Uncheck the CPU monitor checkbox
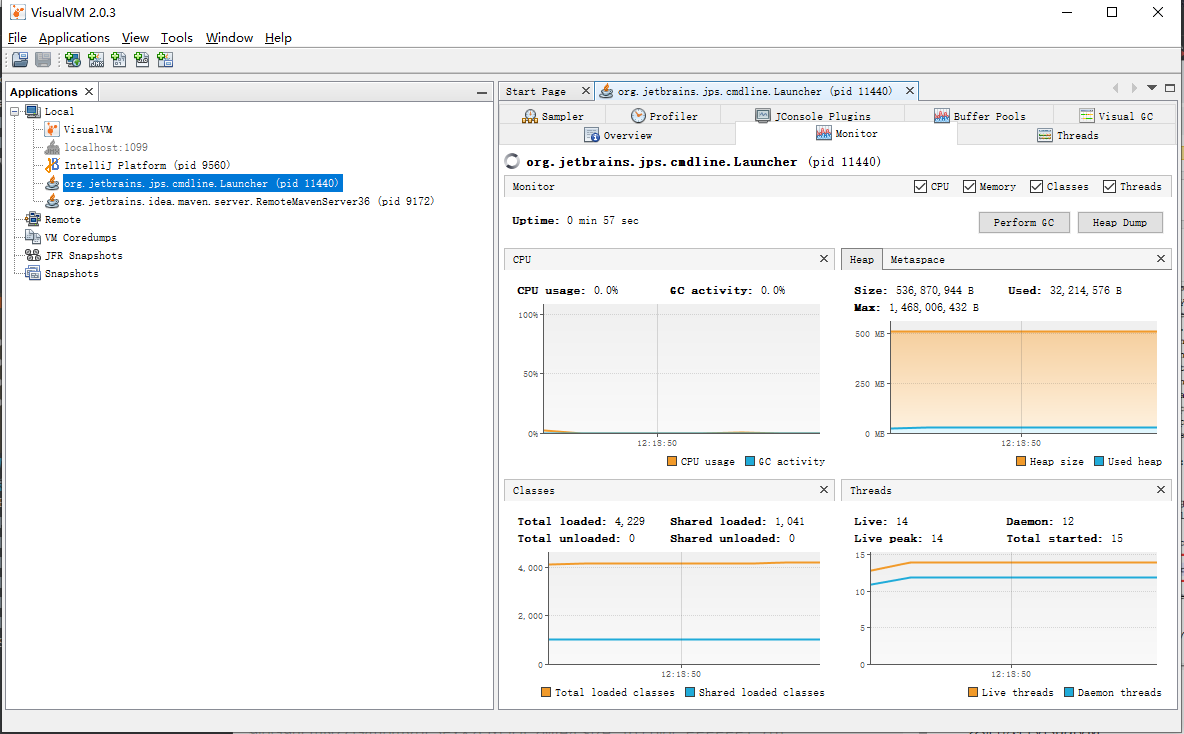This screenshot has height=734, width=1184. [x=920, y=187]
